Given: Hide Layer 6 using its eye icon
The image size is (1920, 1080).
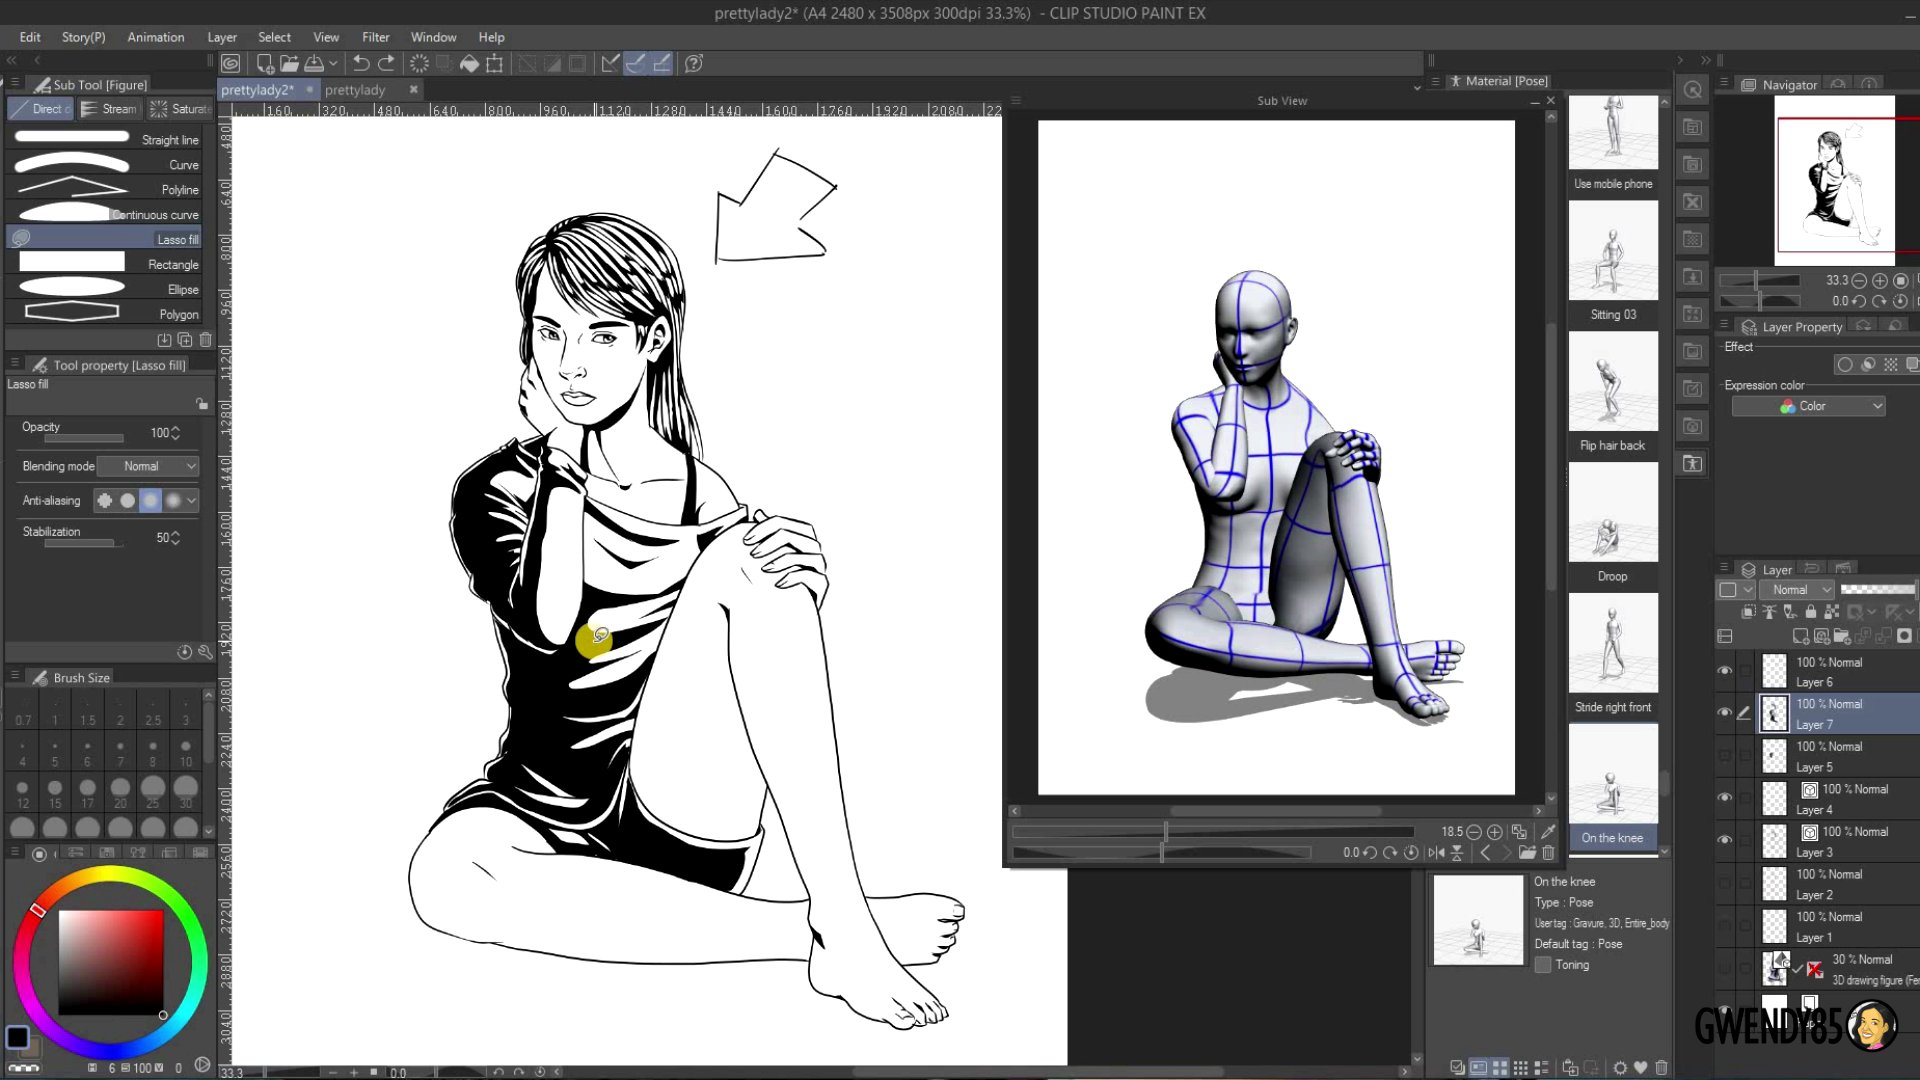Looking at the screenshot, I should click(x=1724, y=671).
